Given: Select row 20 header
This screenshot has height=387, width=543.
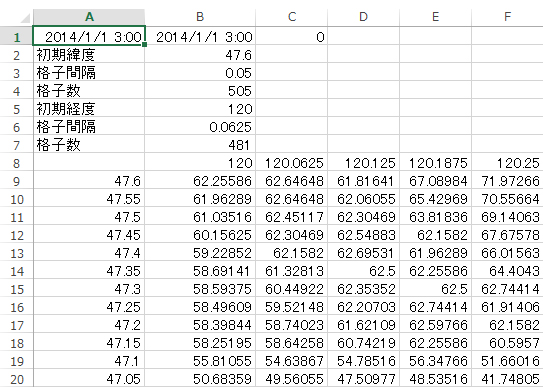Looking at the screenshot, I should click(x=16, y=379).
